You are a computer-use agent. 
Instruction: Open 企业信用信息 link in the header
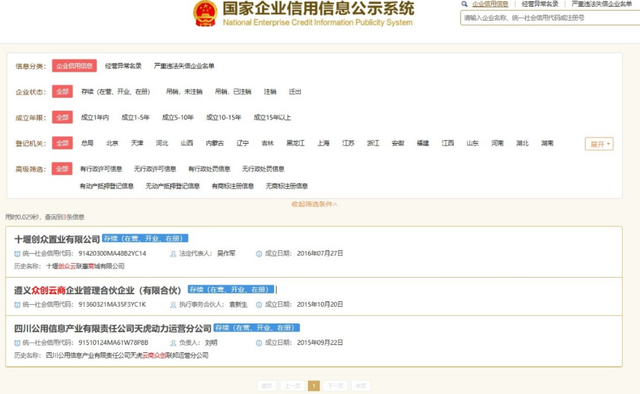(490, 4)
